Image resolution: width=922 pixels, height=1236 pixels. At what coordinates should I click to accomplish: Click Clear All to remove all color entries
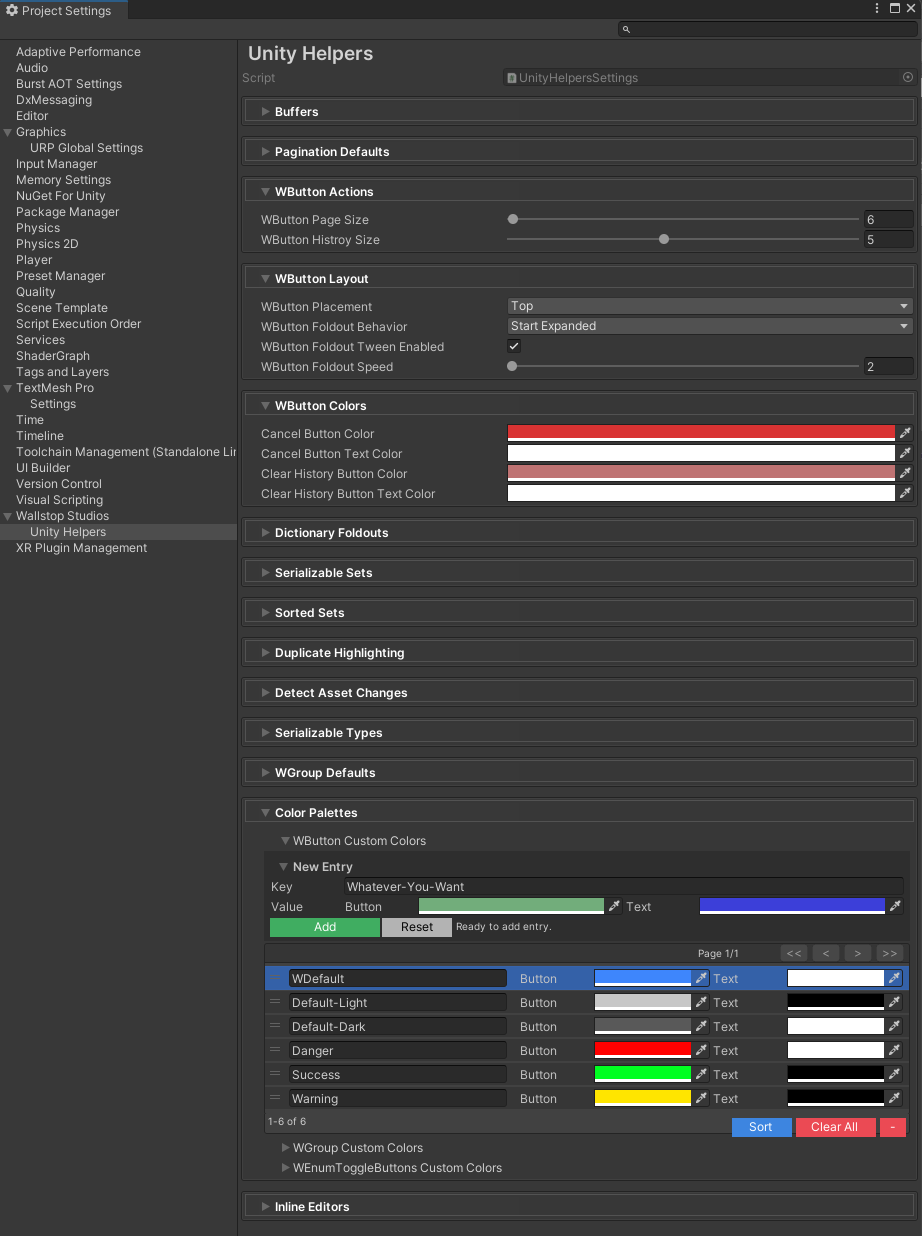point(835,1127)
